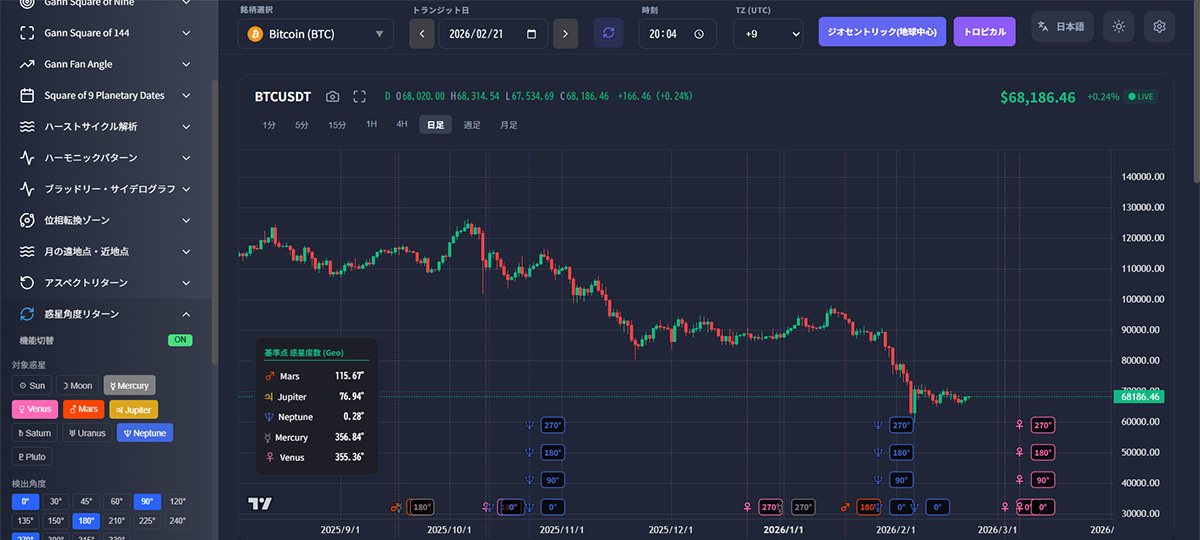1200x540 pixels.
Task: Open the TZ (UTC) +9 dropdown
Action: coord(768,33)
